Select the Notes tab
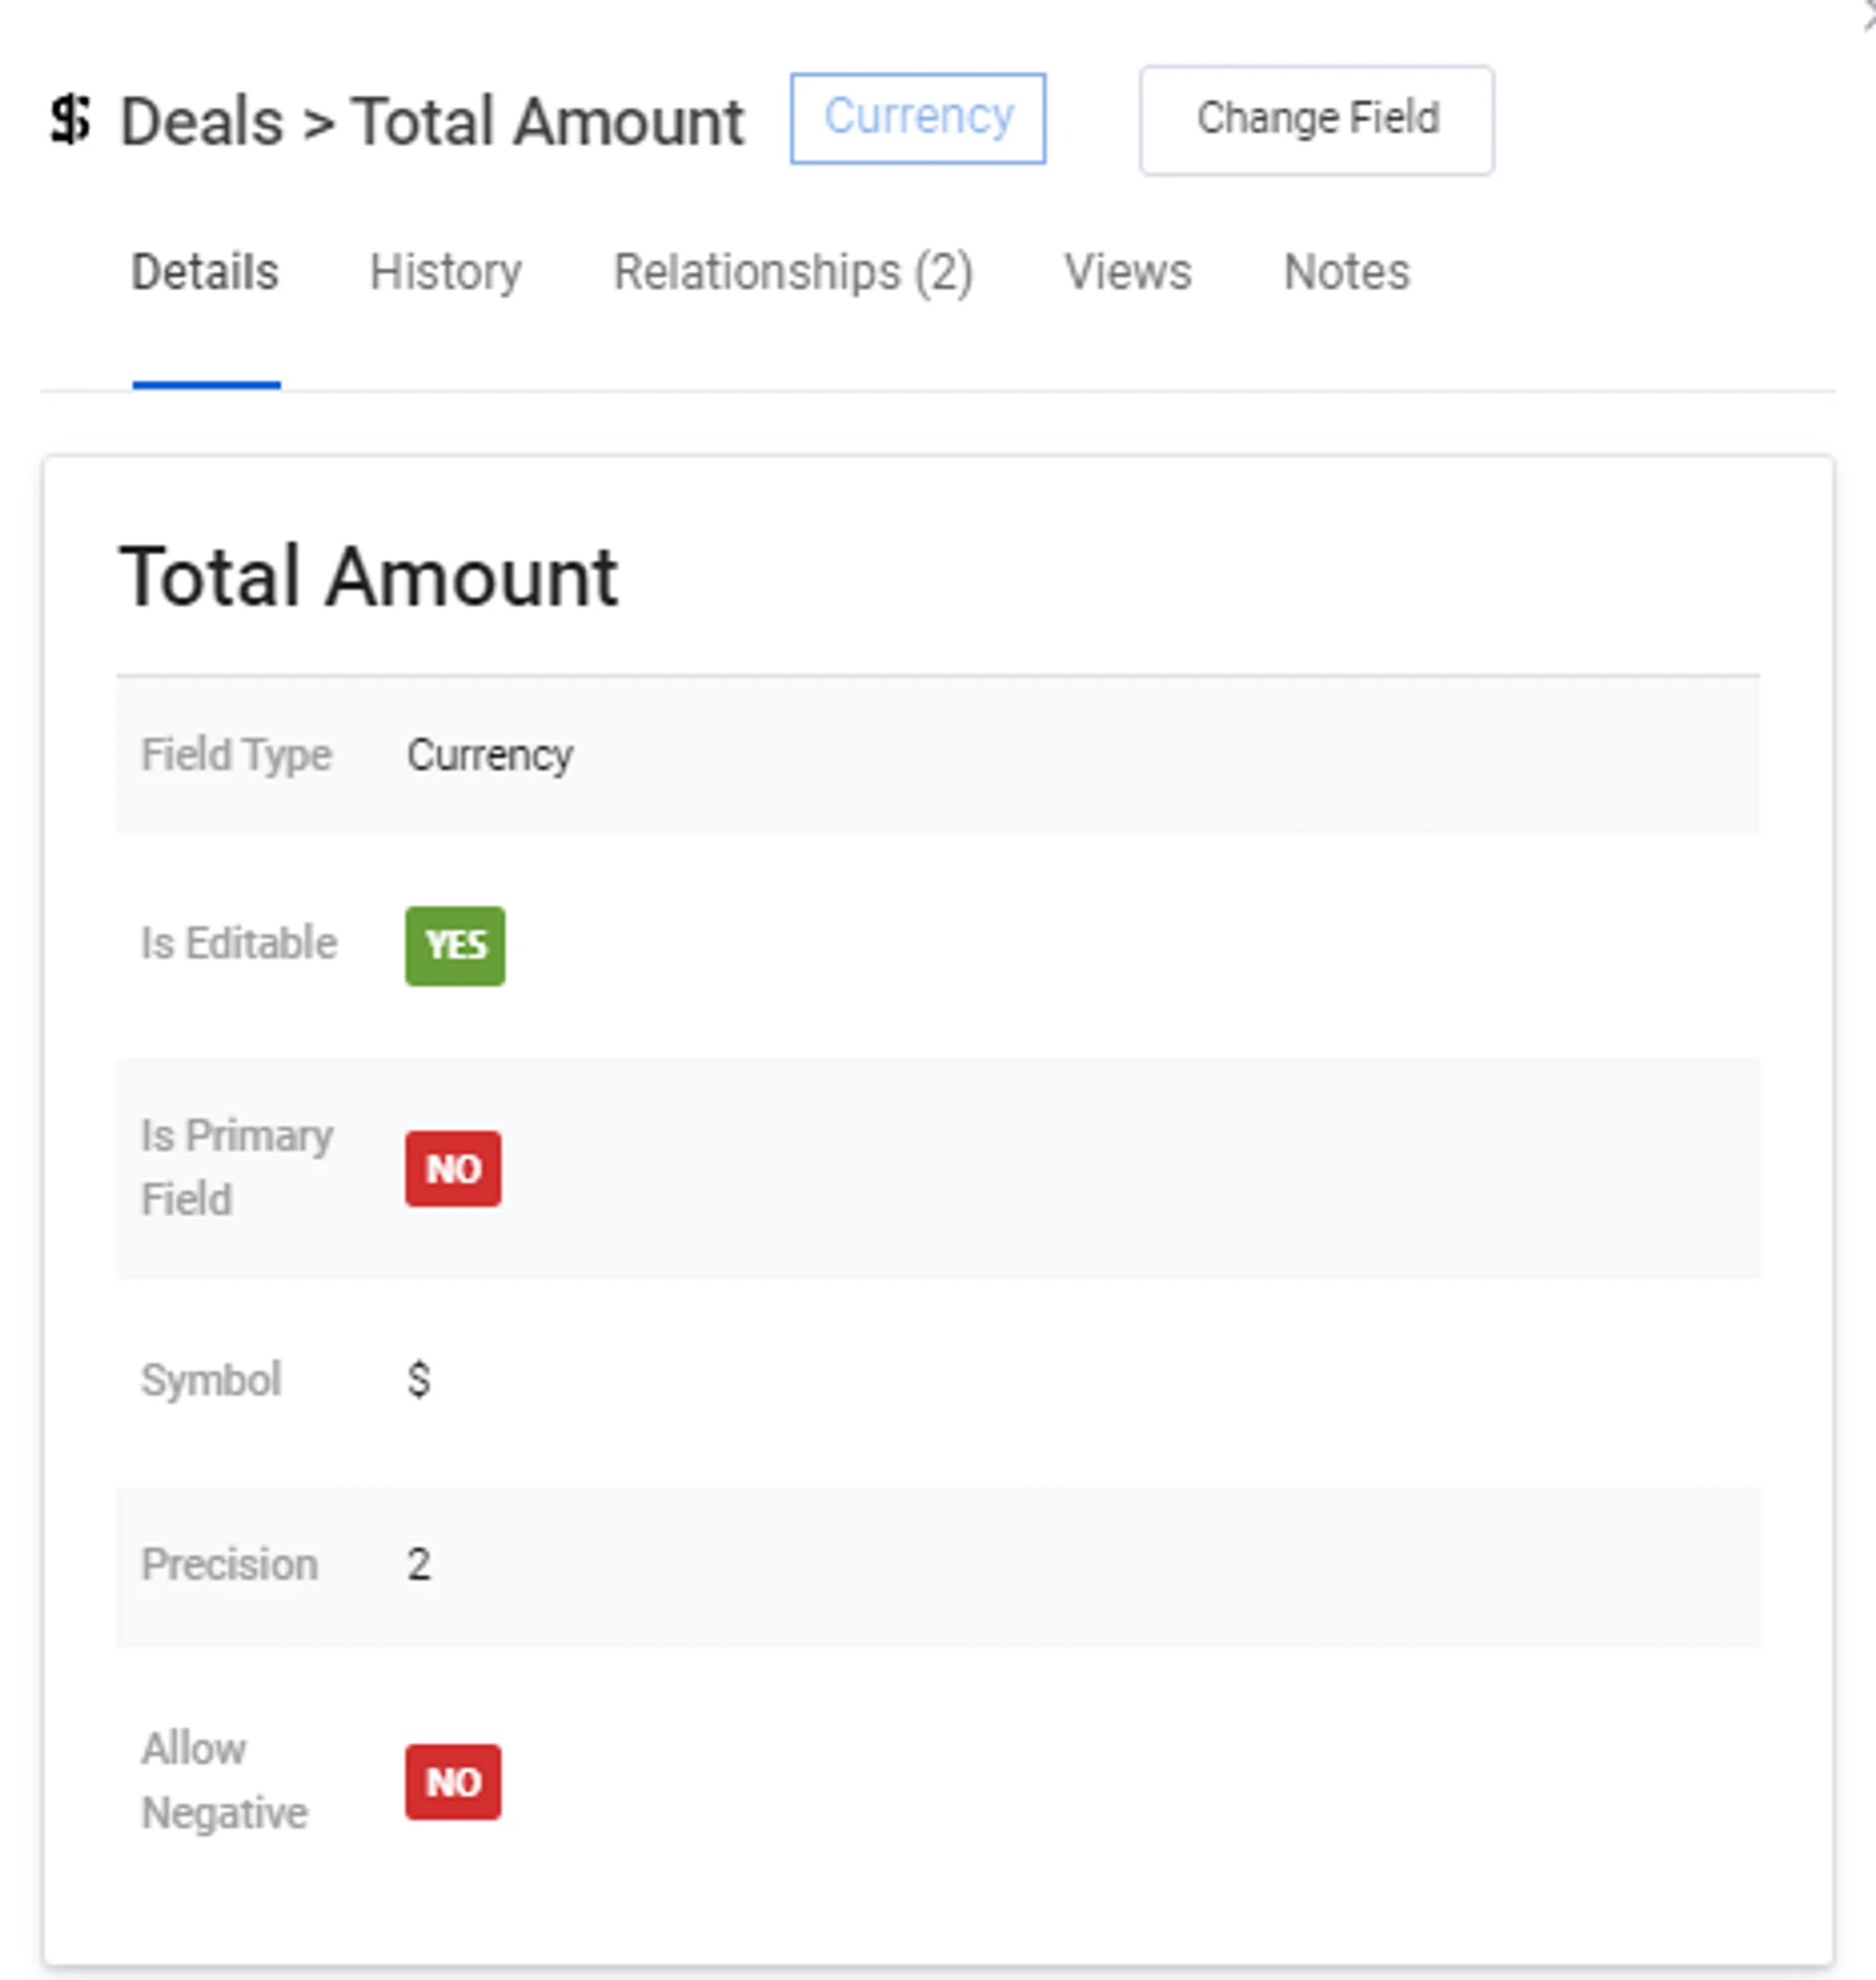 [1346, 272]
